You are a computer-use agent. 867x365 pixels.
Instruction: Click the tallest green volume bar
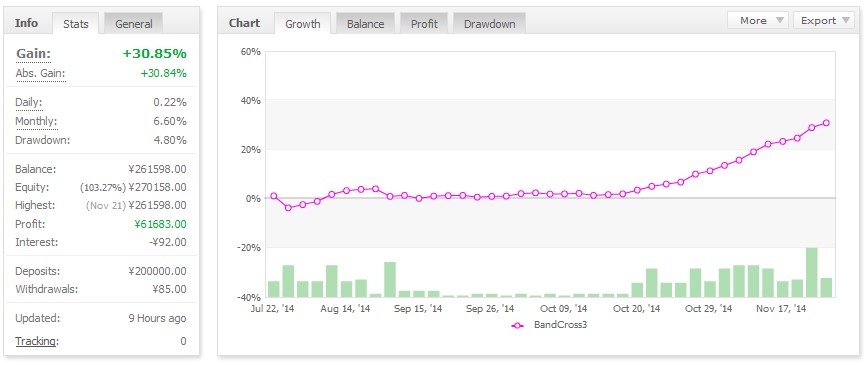(x=812, y=272)
